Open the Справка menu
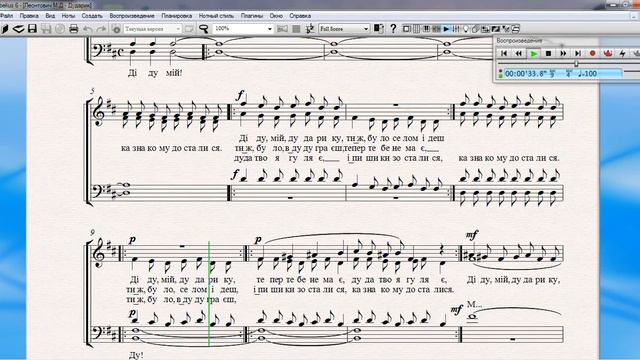Viewport: 640px width, 360px height. coord(300,16)
